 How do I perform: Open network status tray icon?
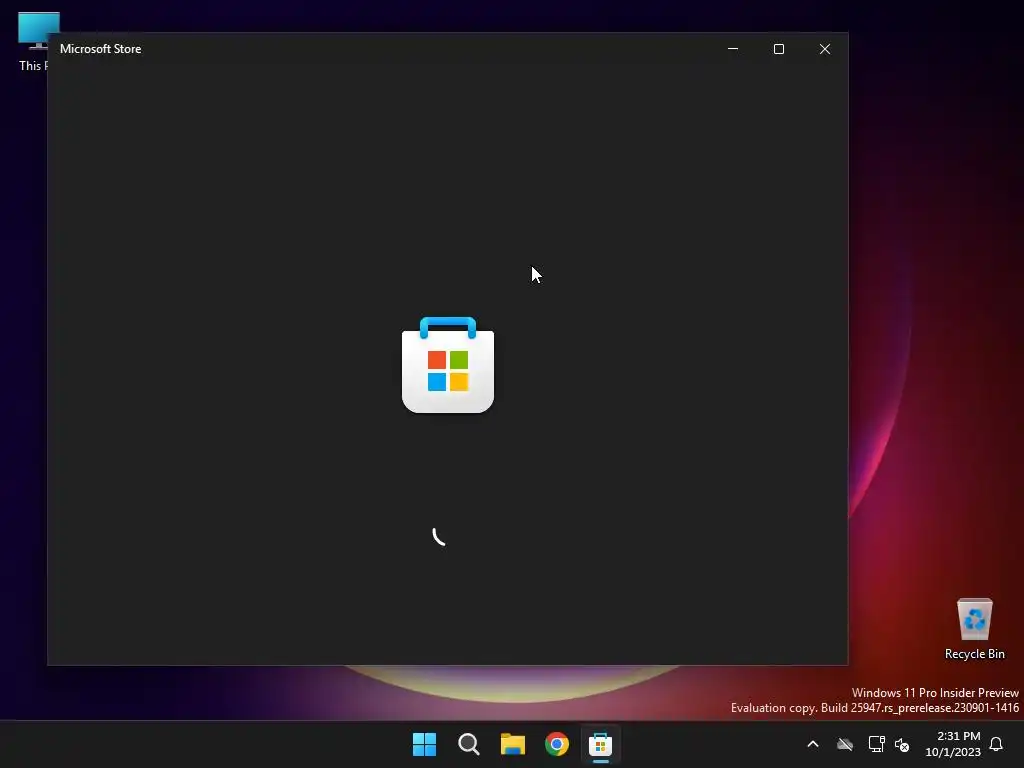[x=876, y=744]
